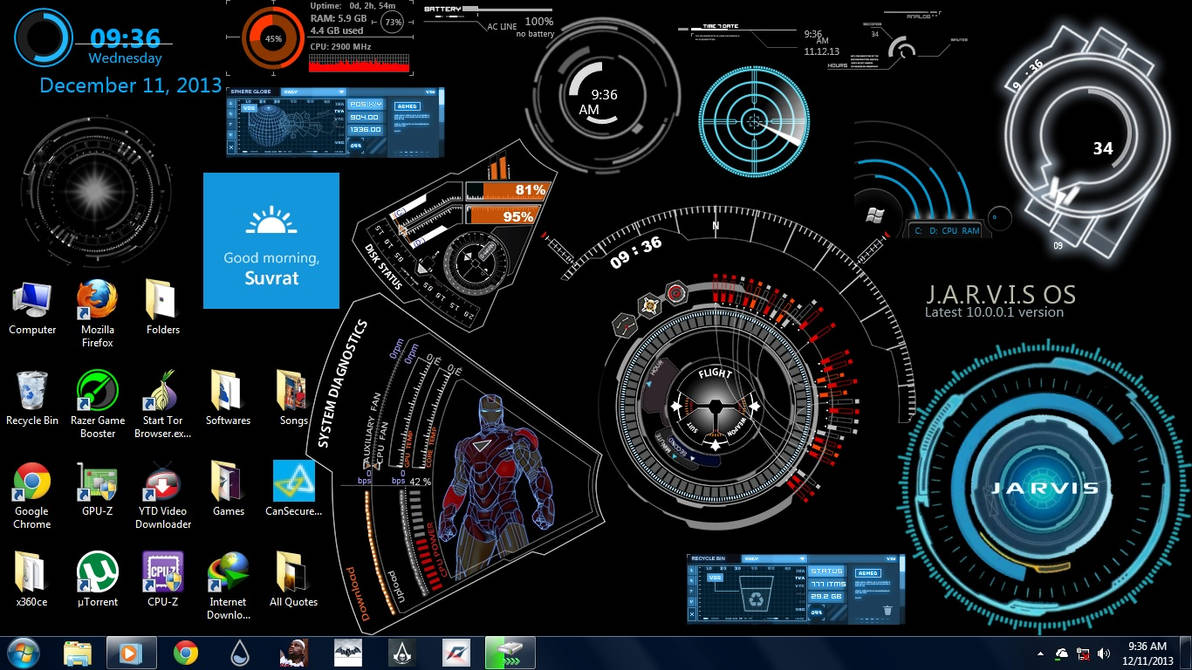
Task: Launch Razer Game Booster
Action: (96, 390)
